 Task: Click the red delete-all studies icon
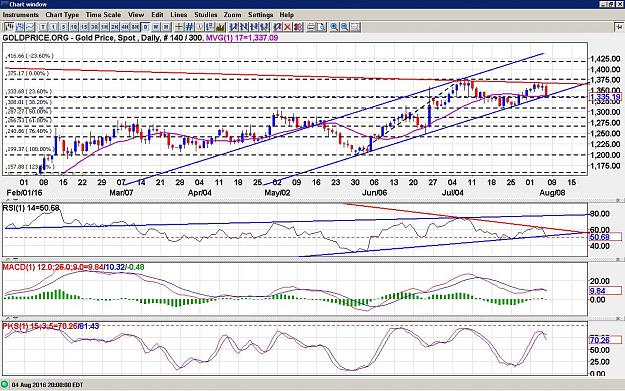[298, 27]
